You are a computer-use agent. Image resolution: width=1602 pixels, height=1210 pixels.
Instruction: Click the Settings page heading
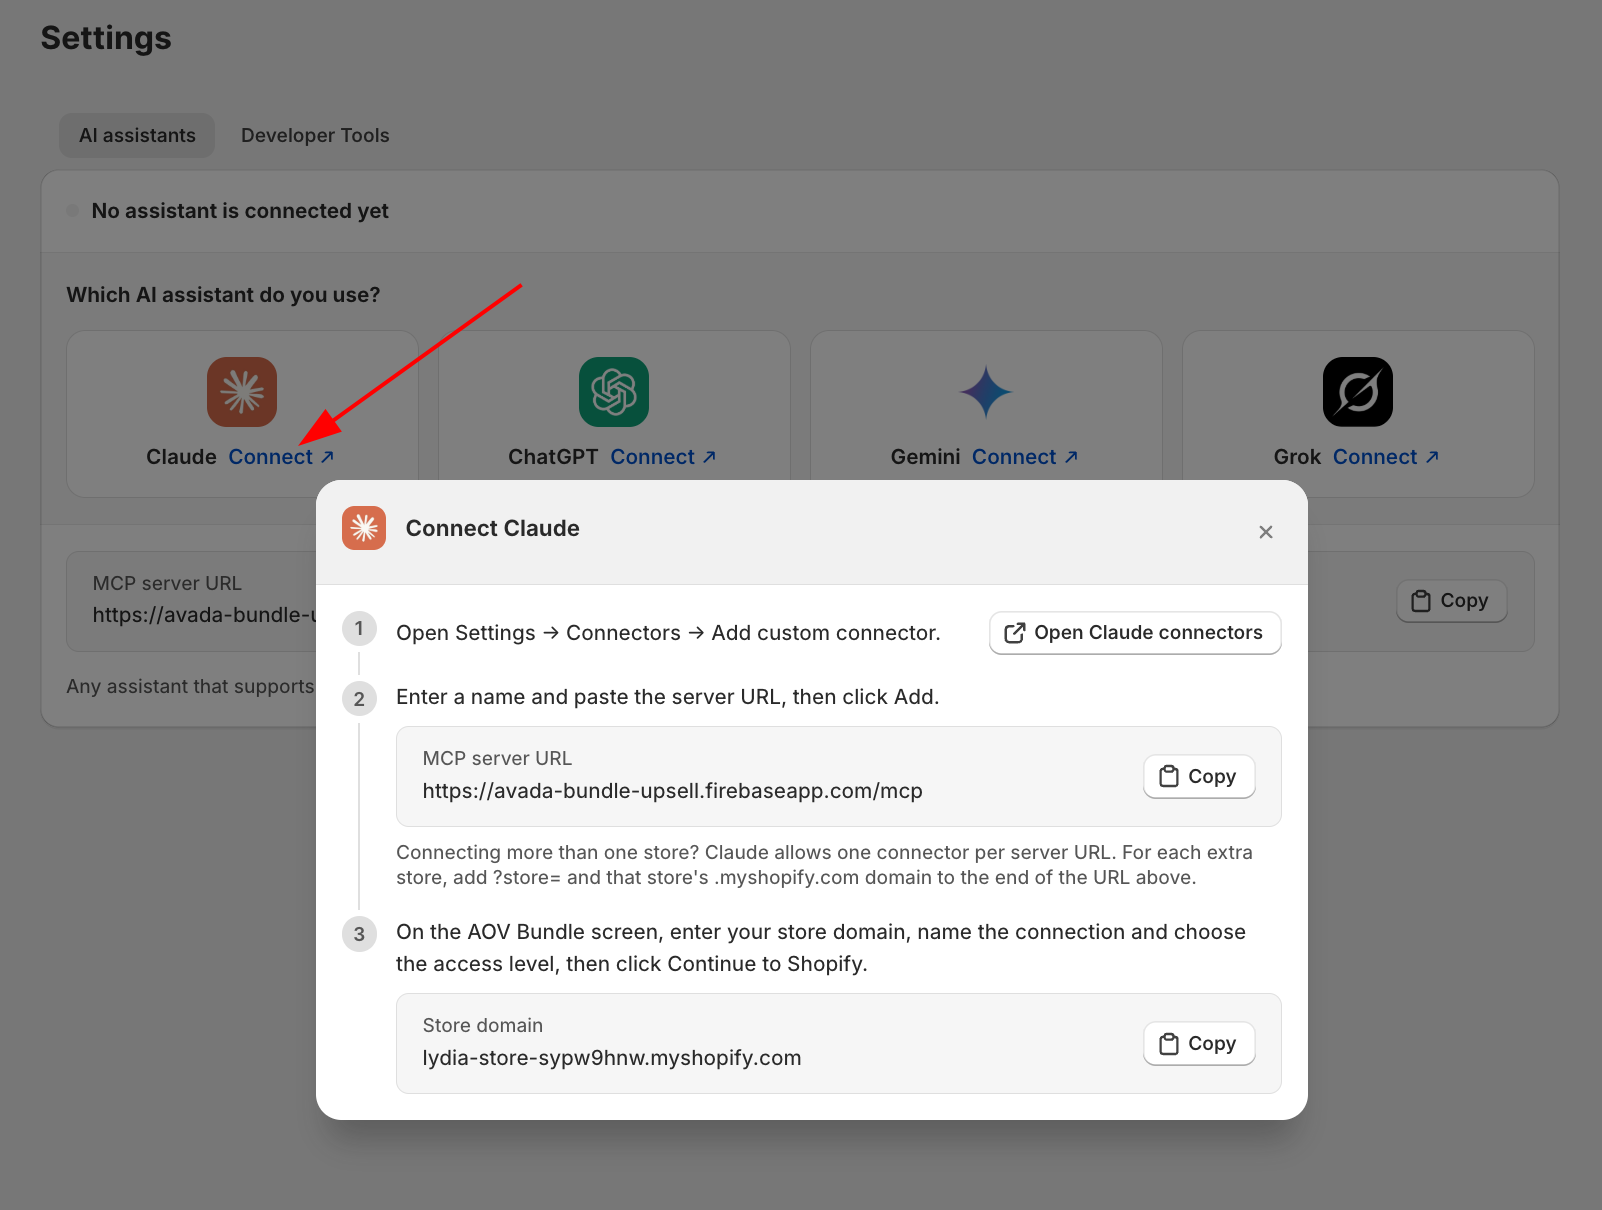[106, 38]
